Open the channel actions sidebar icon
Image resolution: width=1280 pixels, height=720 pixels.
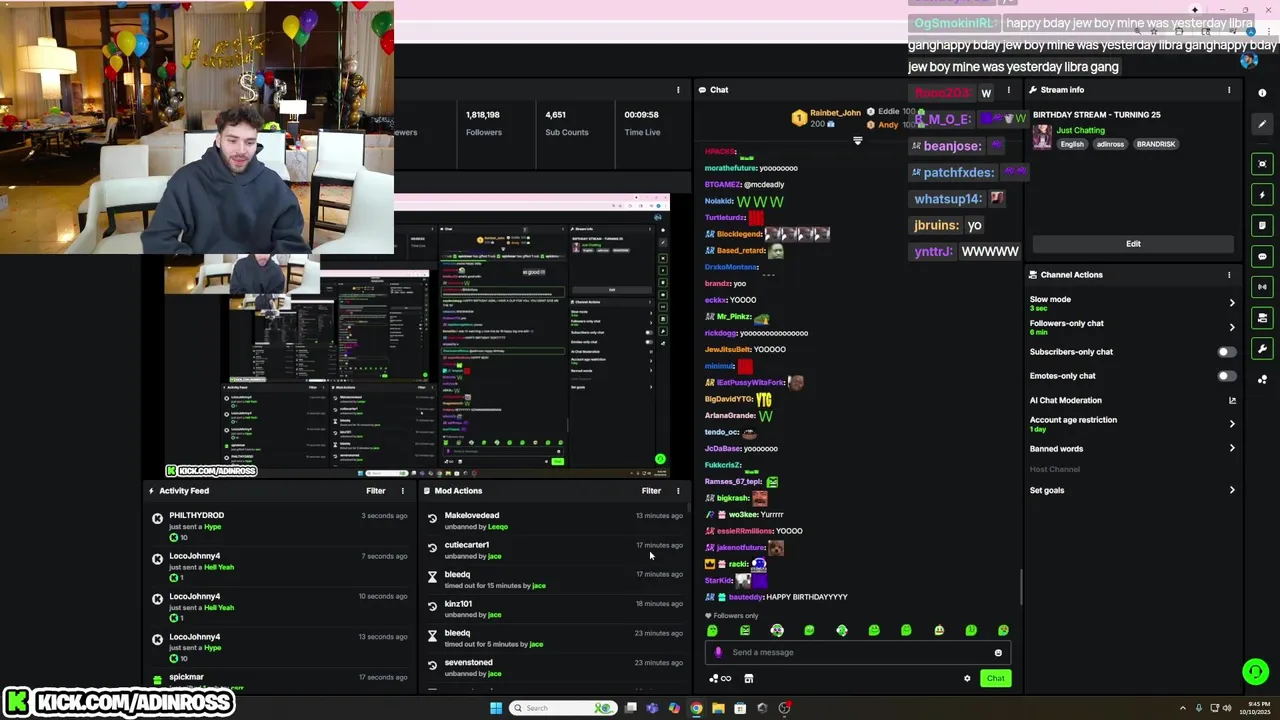pyautogui.click(x=1262, y=318)
